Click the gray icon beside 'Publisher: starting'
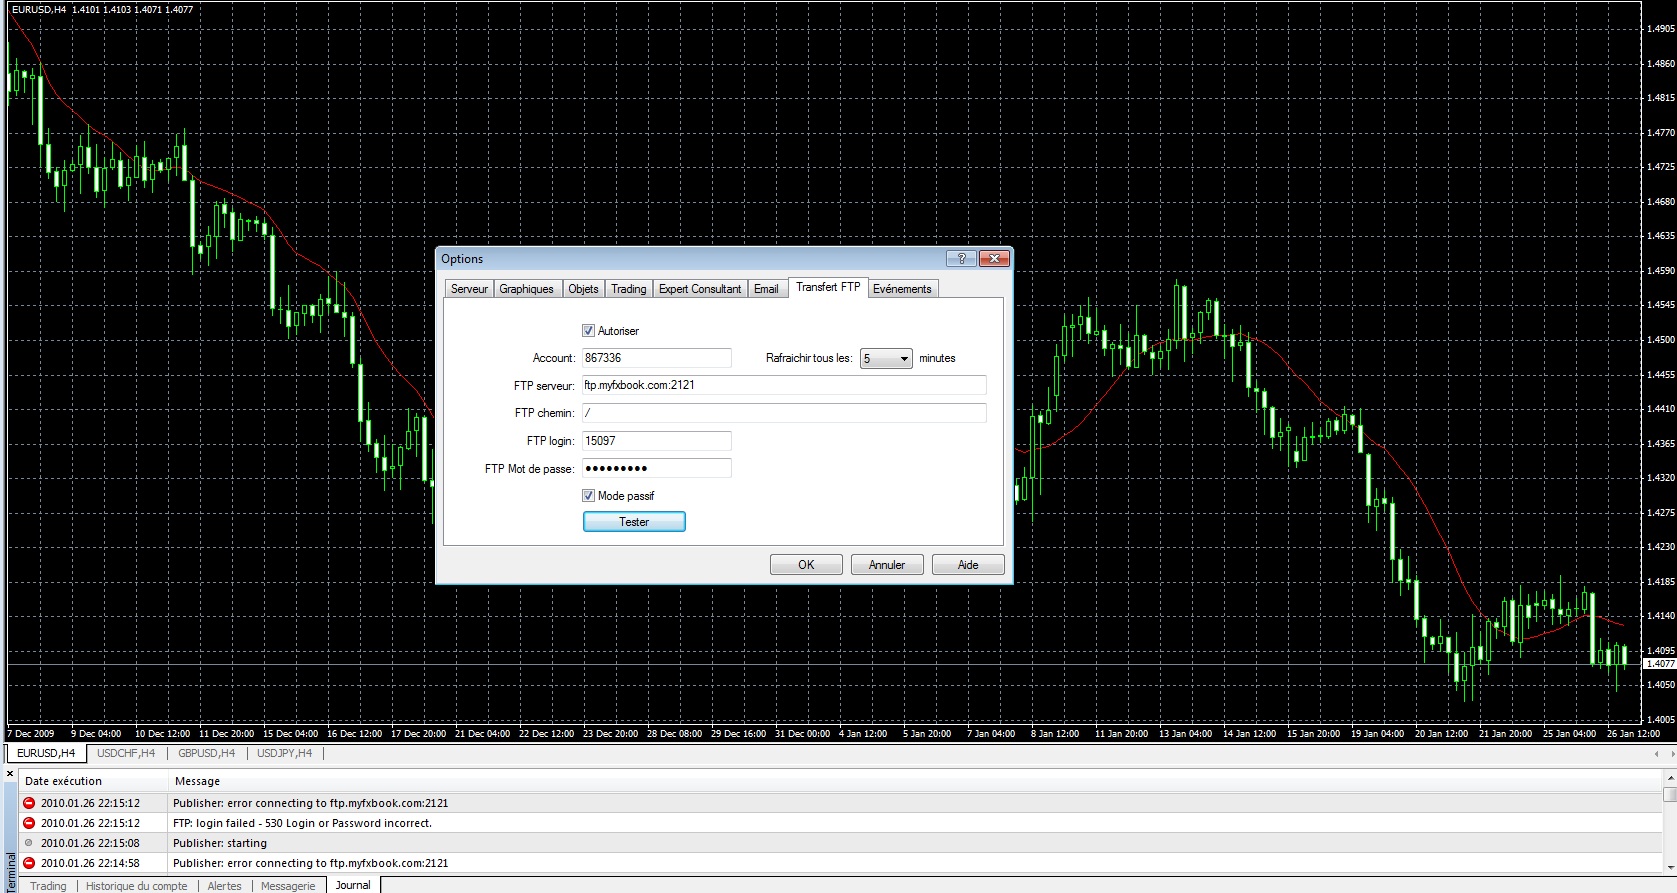 (29, 843)
